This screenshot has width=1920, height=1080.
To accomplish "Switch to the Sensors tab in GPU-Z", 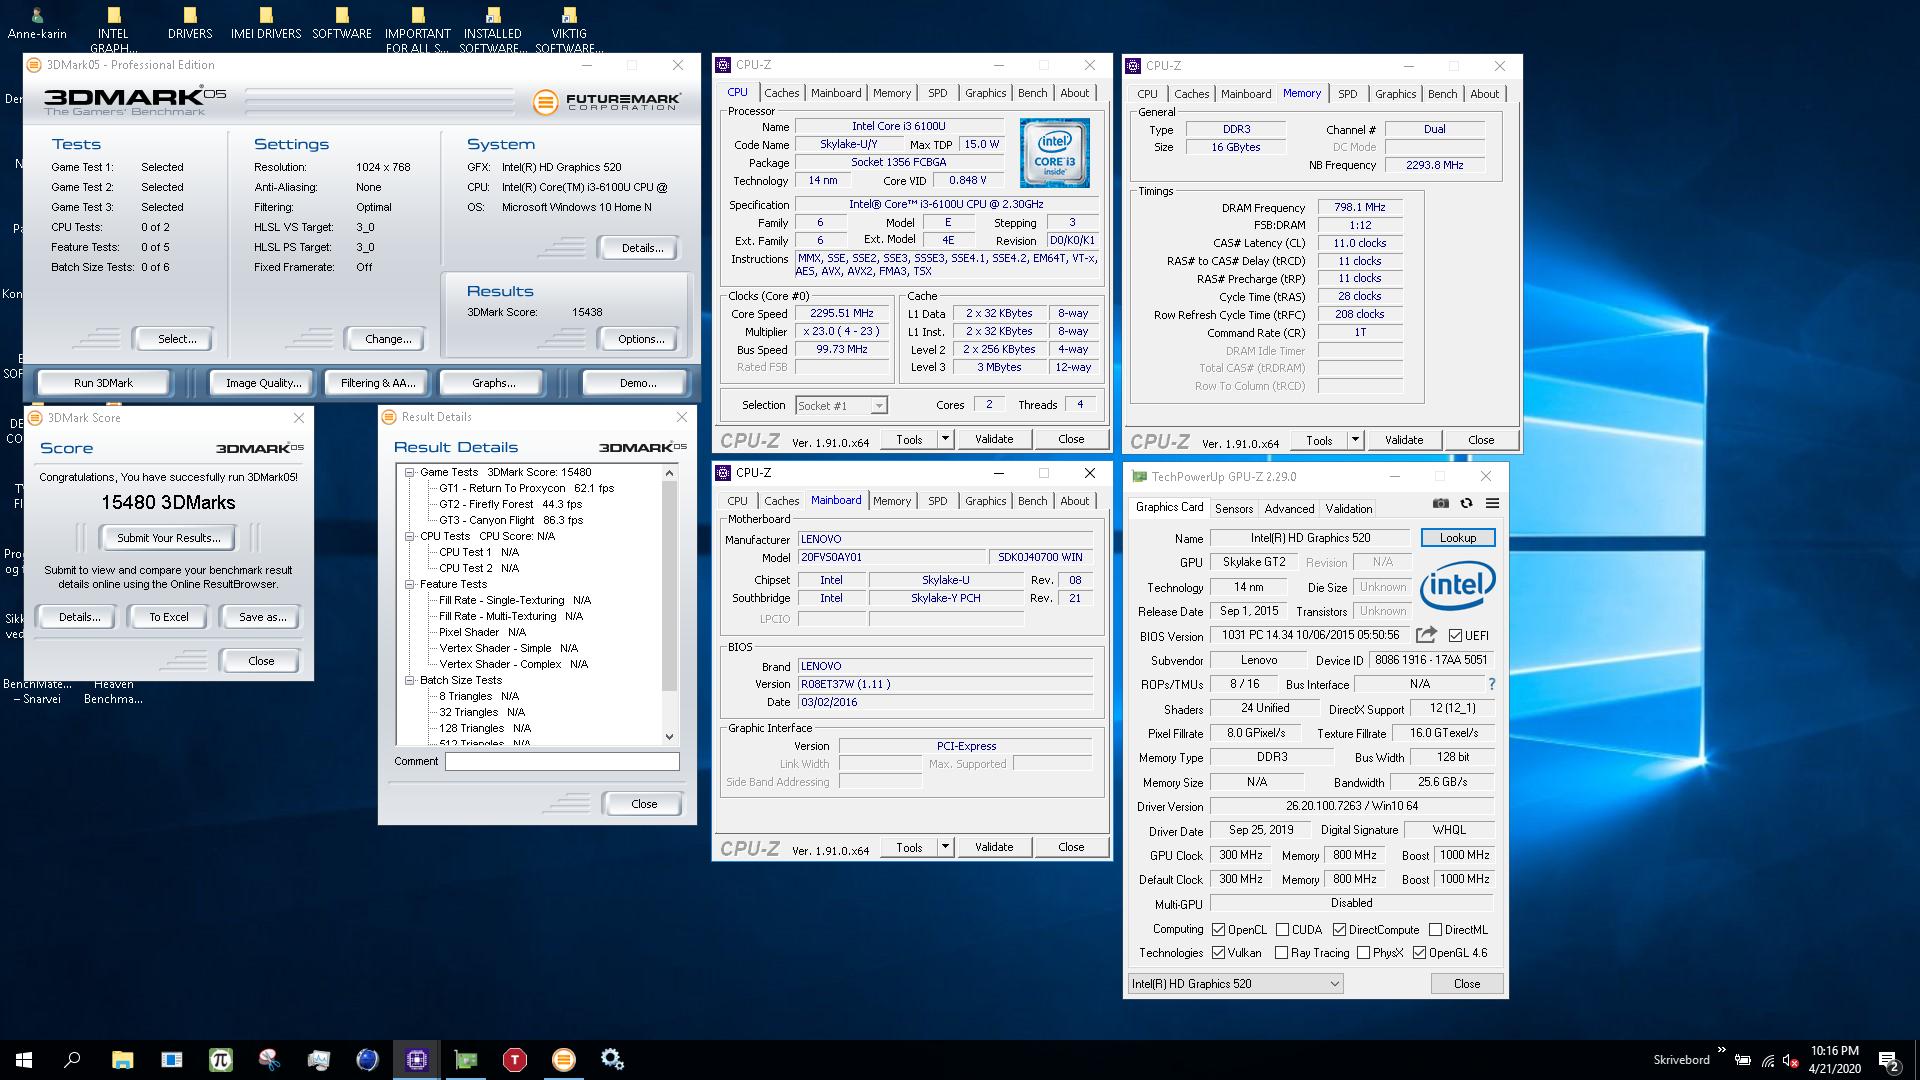I will click(1233, 509).
